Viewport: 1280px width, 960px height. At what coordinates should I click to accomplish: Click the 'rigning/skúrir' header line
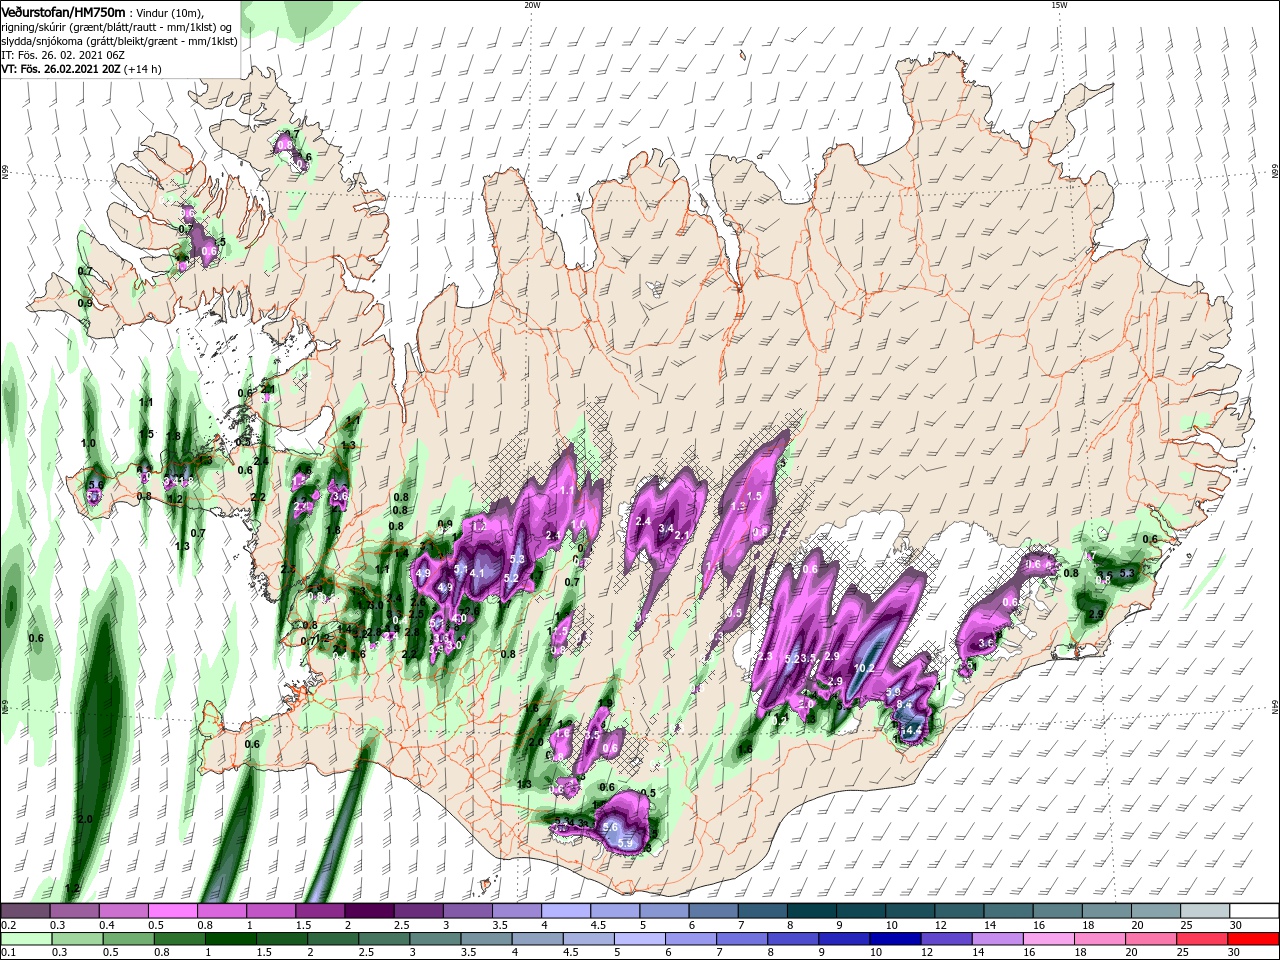tap(115, 27)
